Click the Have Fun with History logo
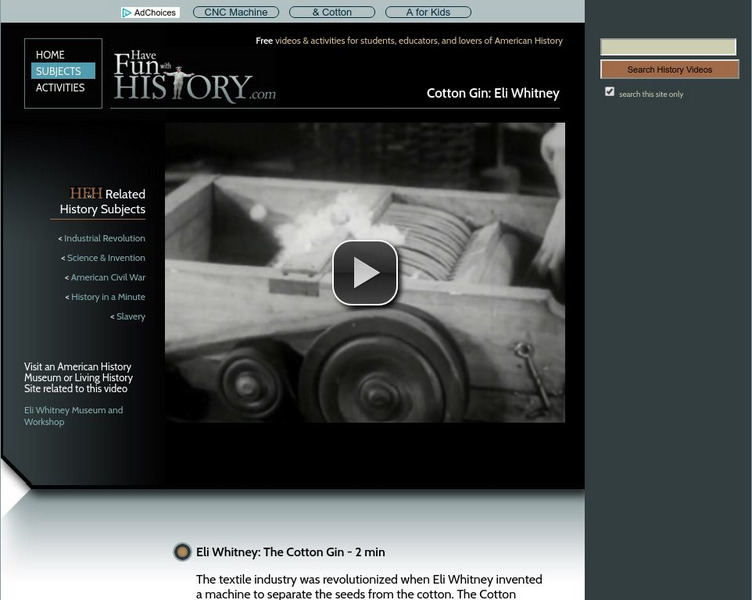The width and height of the screenshot is (752, 600). [x=194, y=76]
